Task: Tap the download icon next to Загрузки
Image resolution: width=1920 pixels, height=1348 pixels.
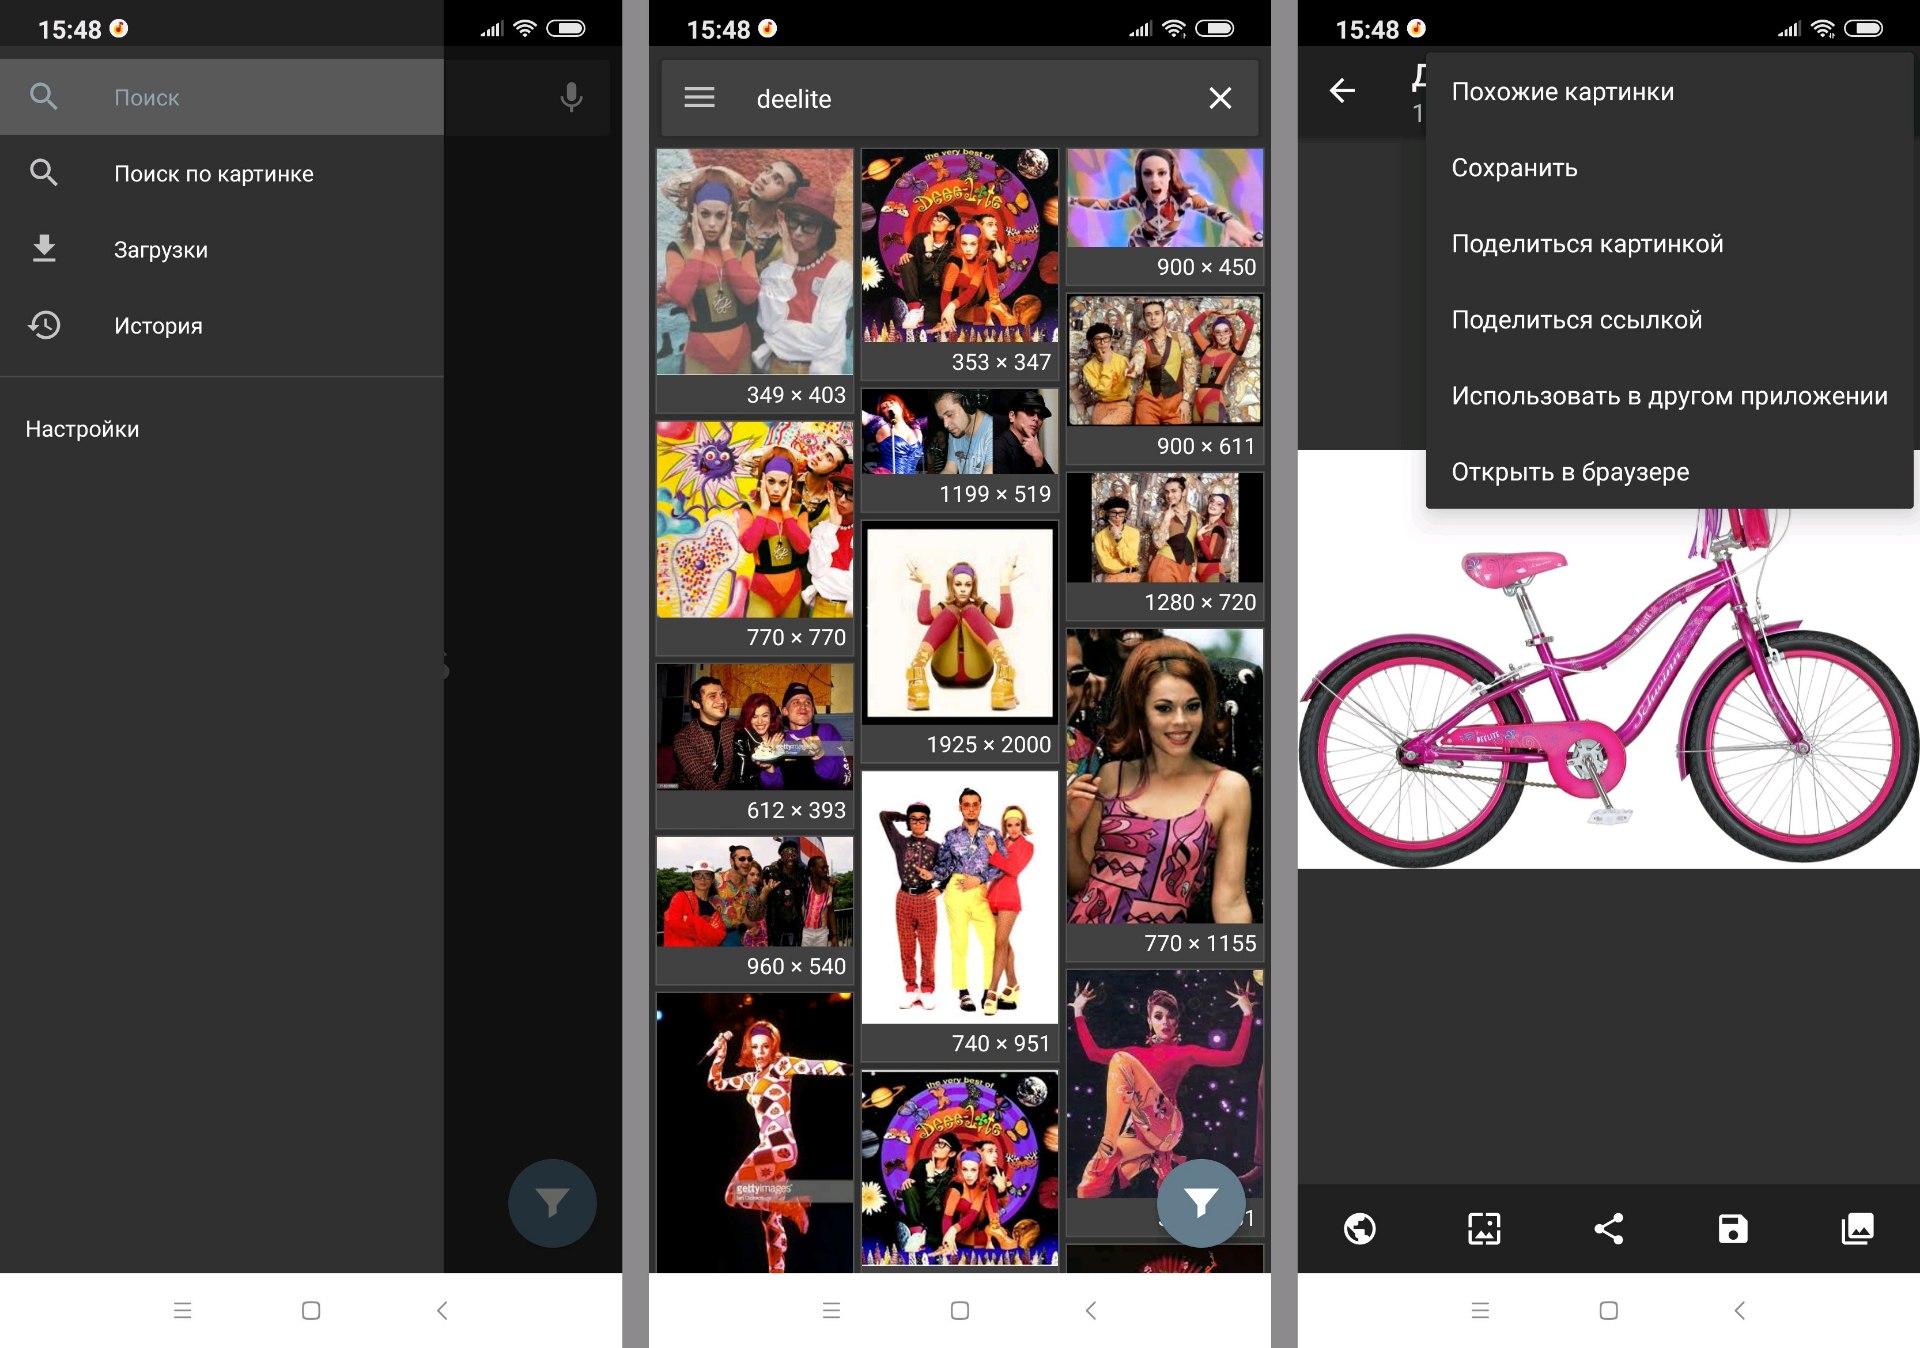Action: (43, 249)
